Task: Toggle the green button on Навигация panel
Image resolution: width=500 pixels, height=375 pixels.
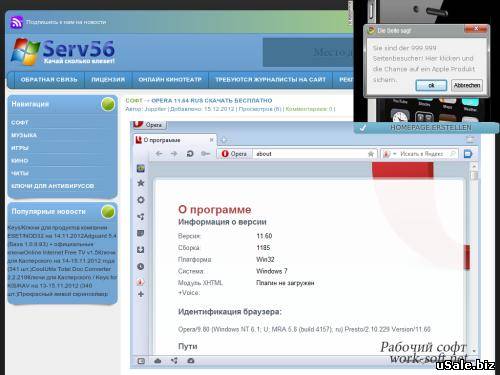Action: click(x=108, y=104)
